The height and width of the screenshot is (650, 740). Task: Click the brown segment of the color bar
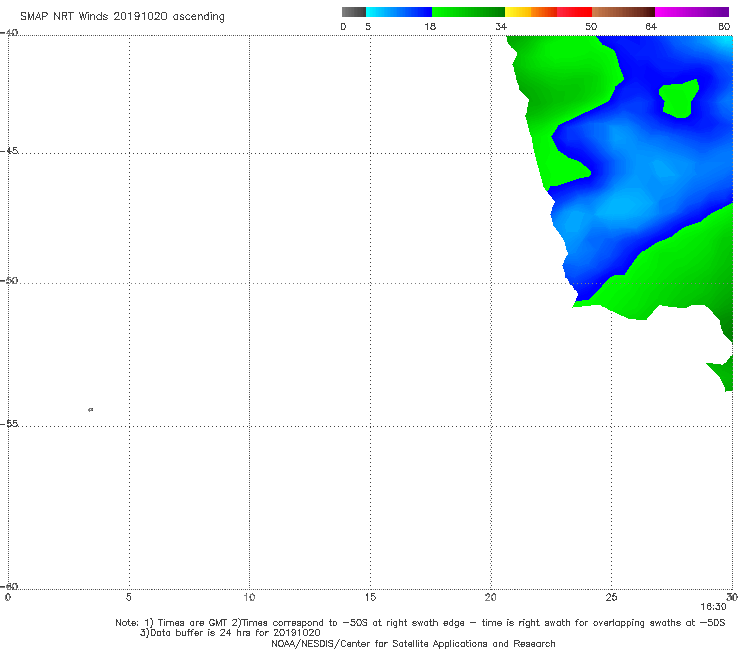tap(623, 12)
